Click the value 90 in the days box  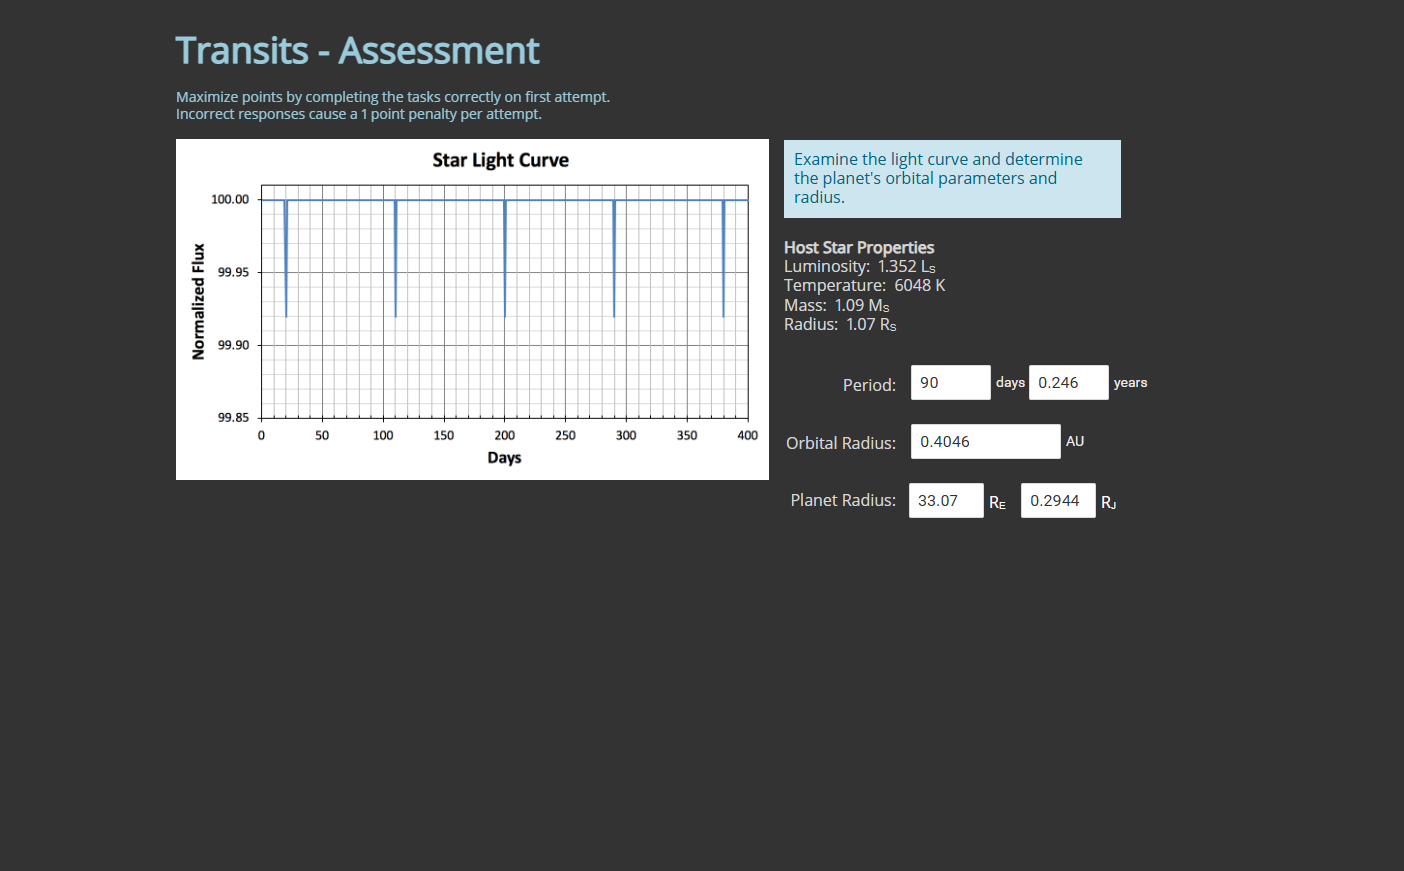point(927,382)
